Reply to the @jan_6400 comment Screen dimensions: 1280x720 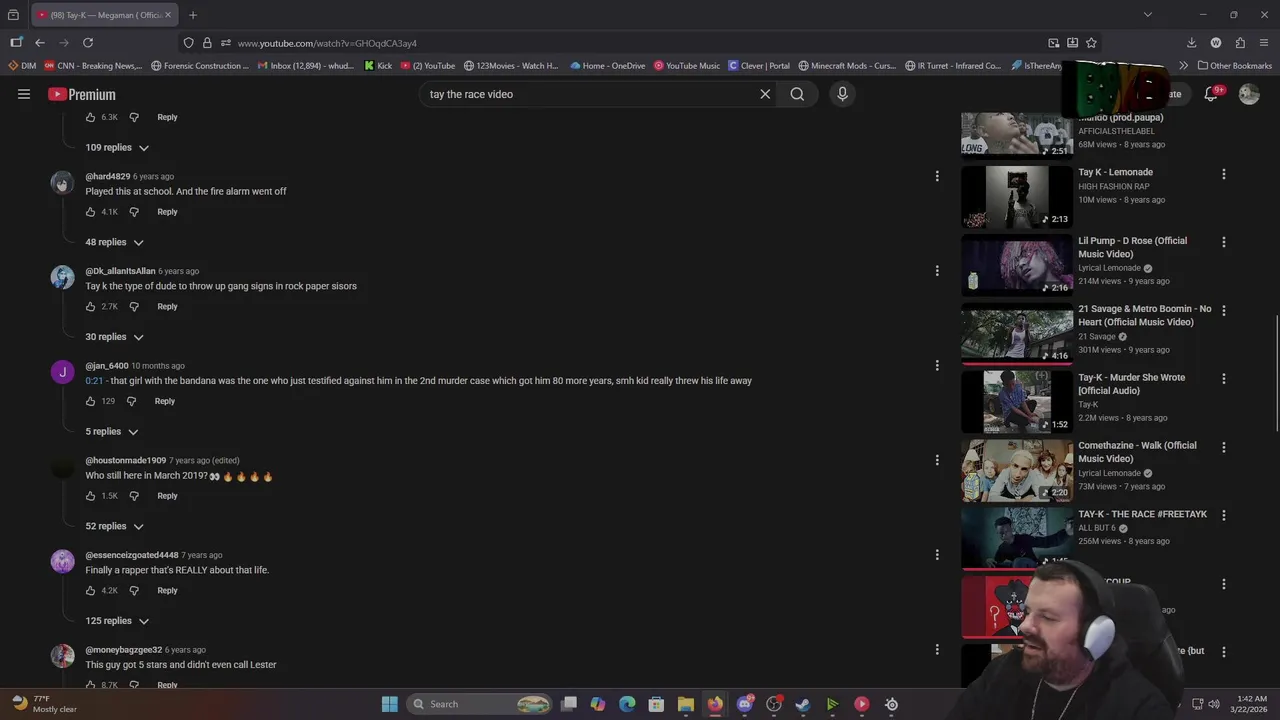[164, 401]
